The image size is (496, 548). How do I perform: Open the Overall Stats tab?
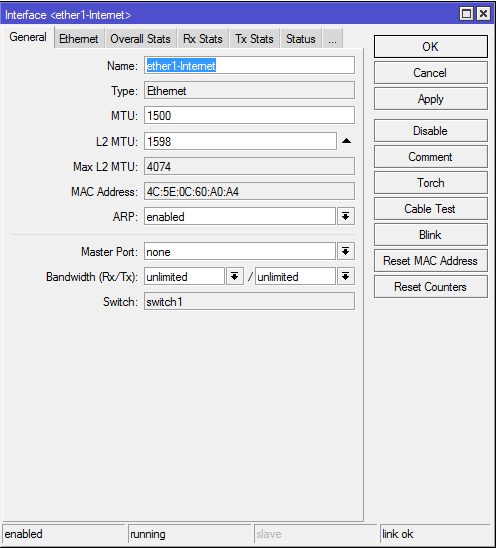coord(140,39)
